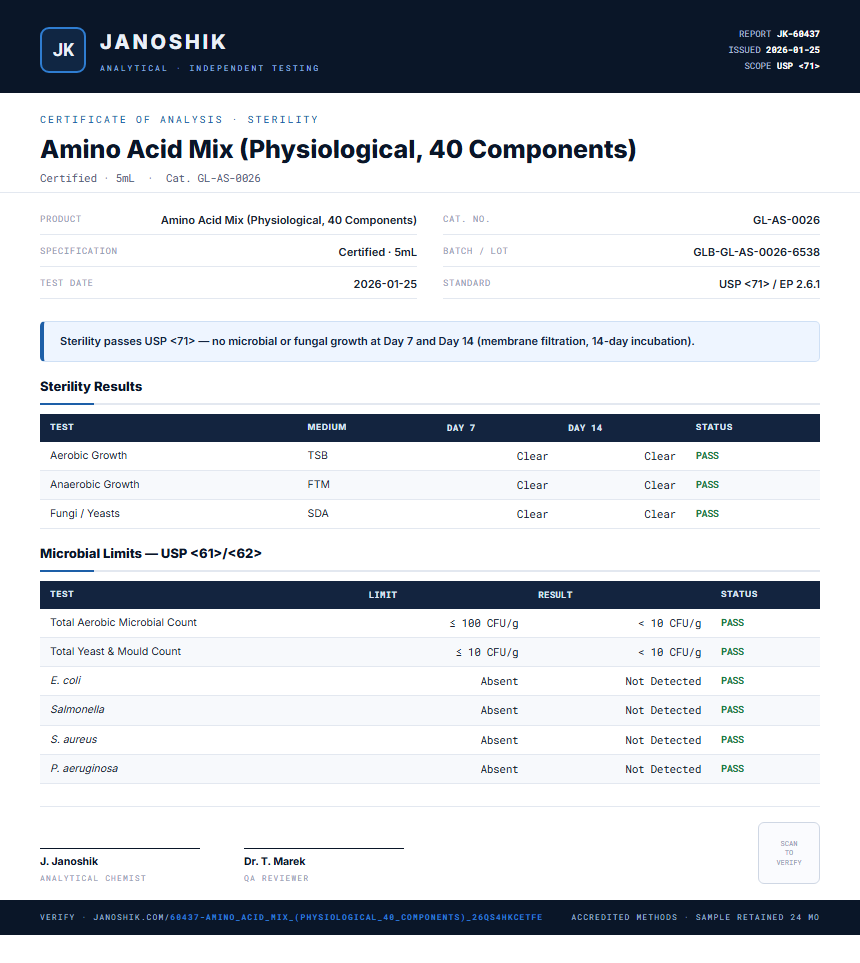Click the JK logo icon
Screen dimensions: 860x963
point(63,50)
